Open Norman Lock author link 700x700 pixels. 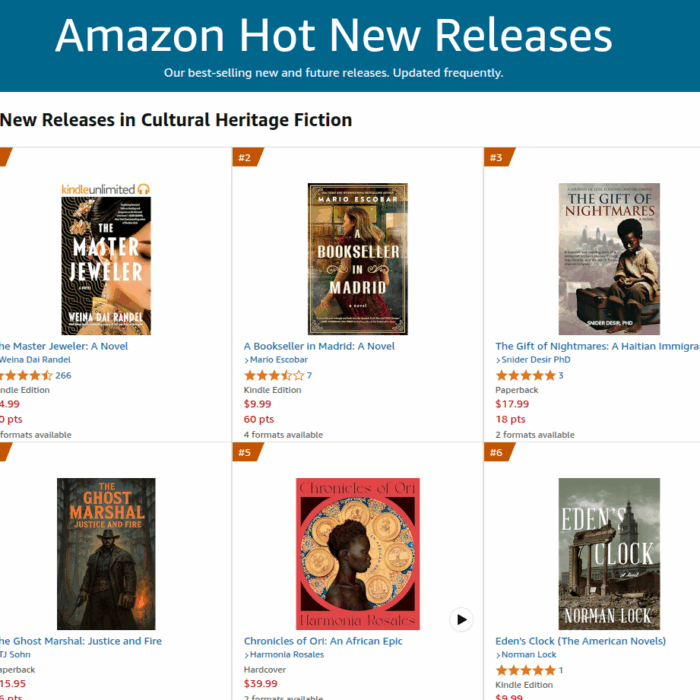529,654
